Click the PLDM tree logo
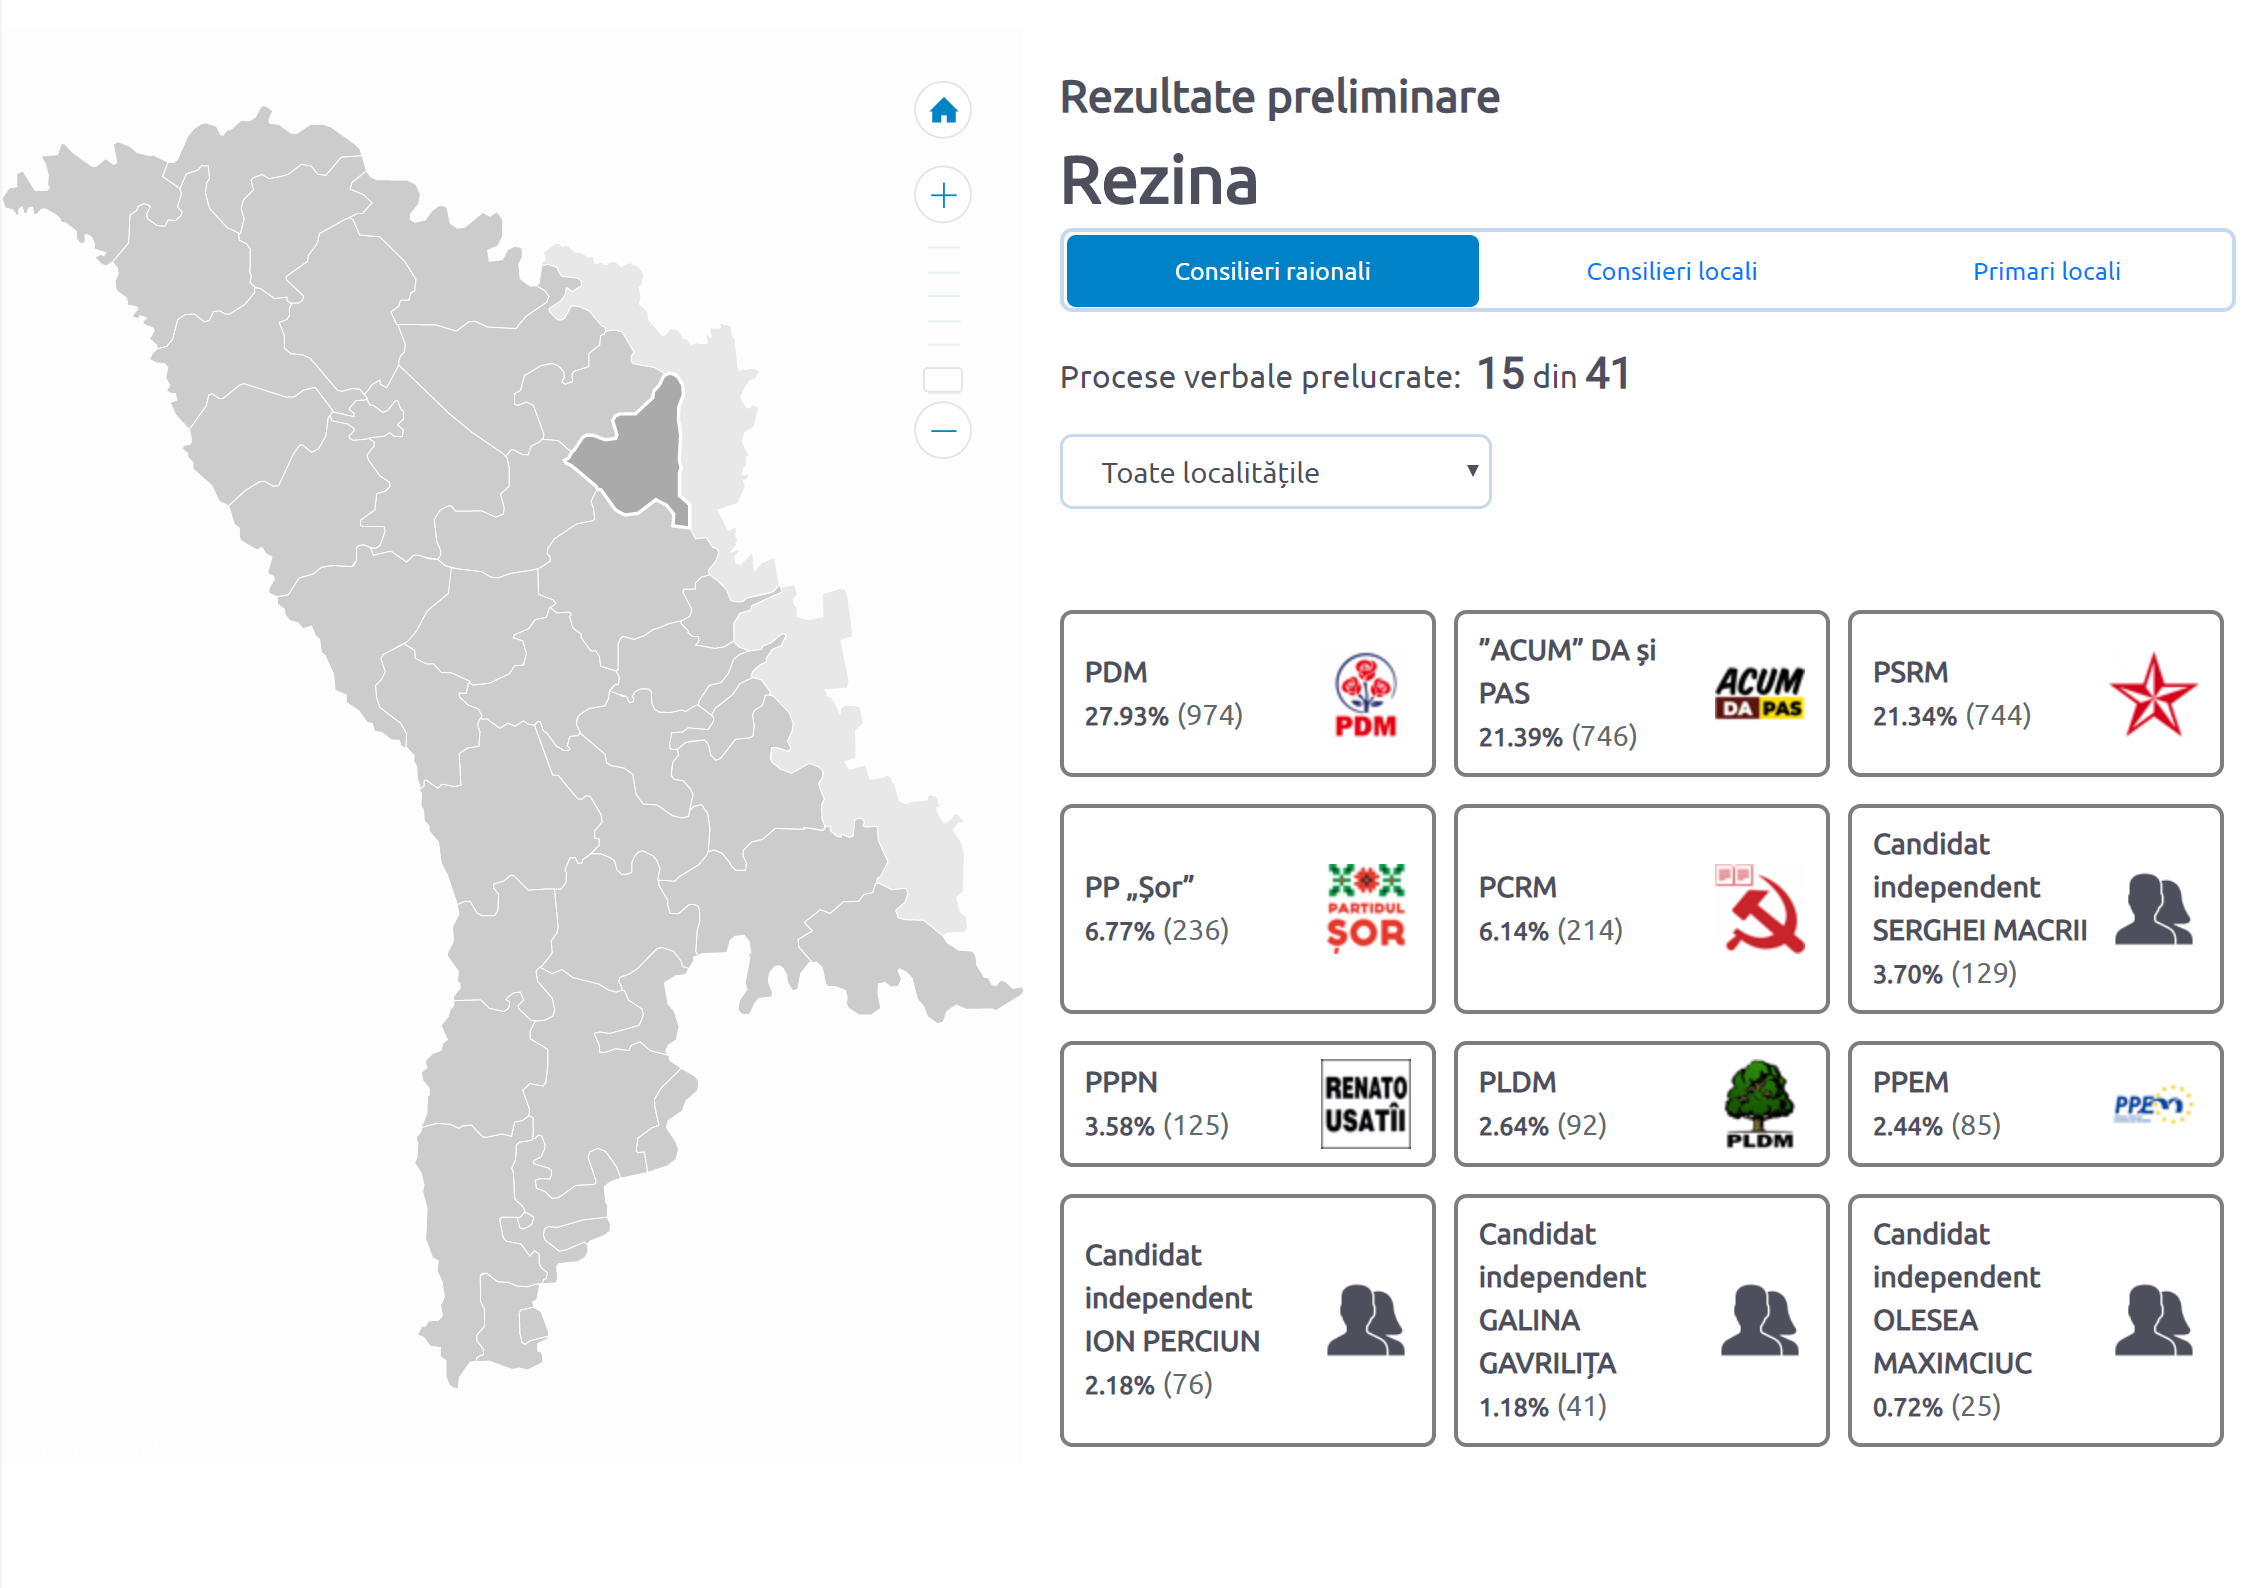The image size is (2266, 1588). 1759,1104
